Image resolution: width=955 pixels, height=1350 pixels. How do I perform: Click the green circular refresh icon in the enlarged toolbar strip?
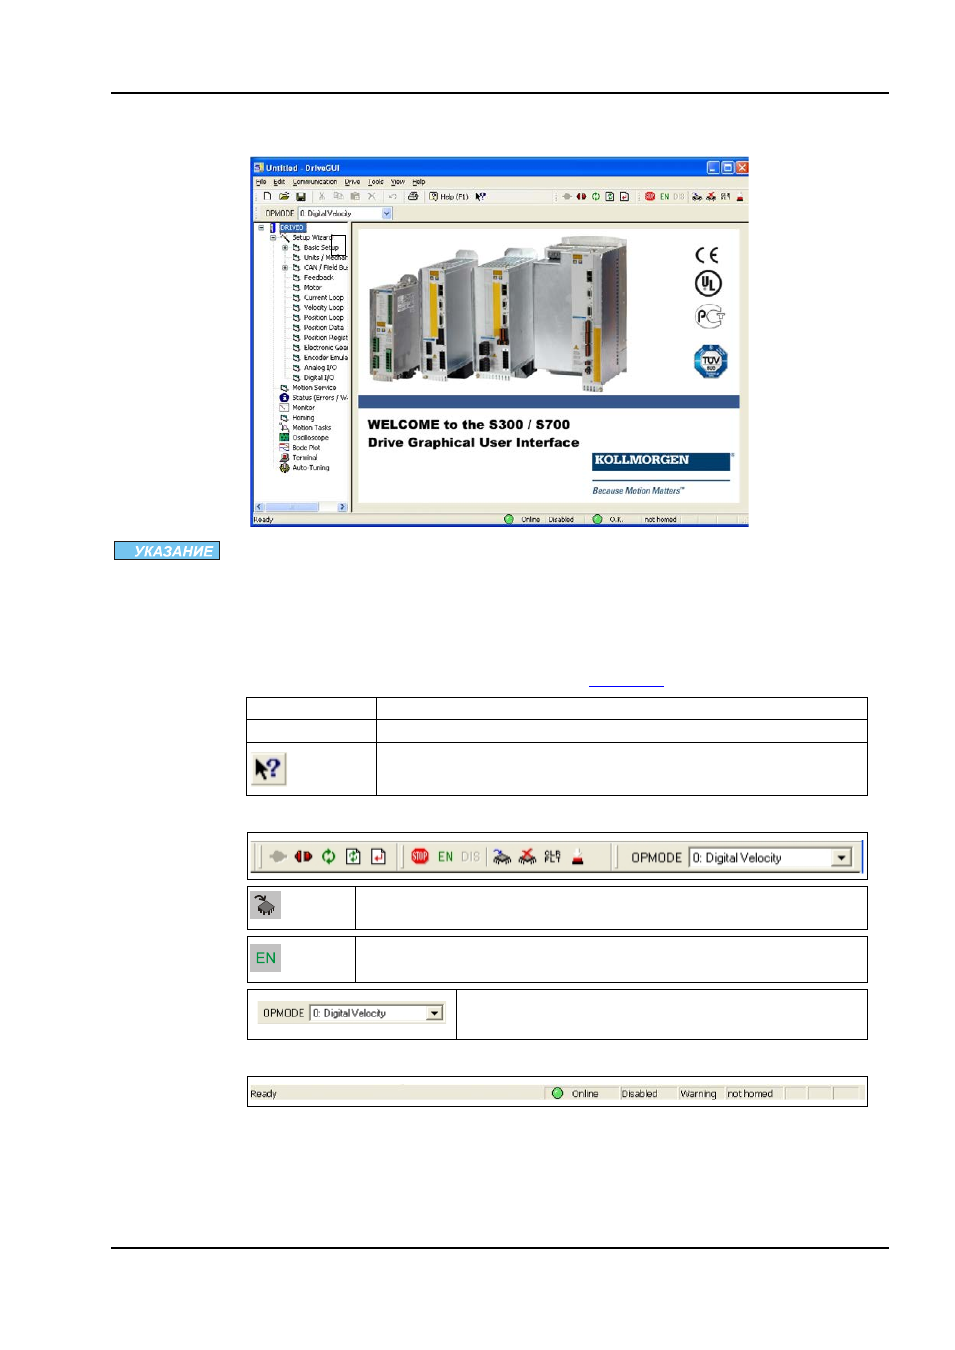click(328, 857)
